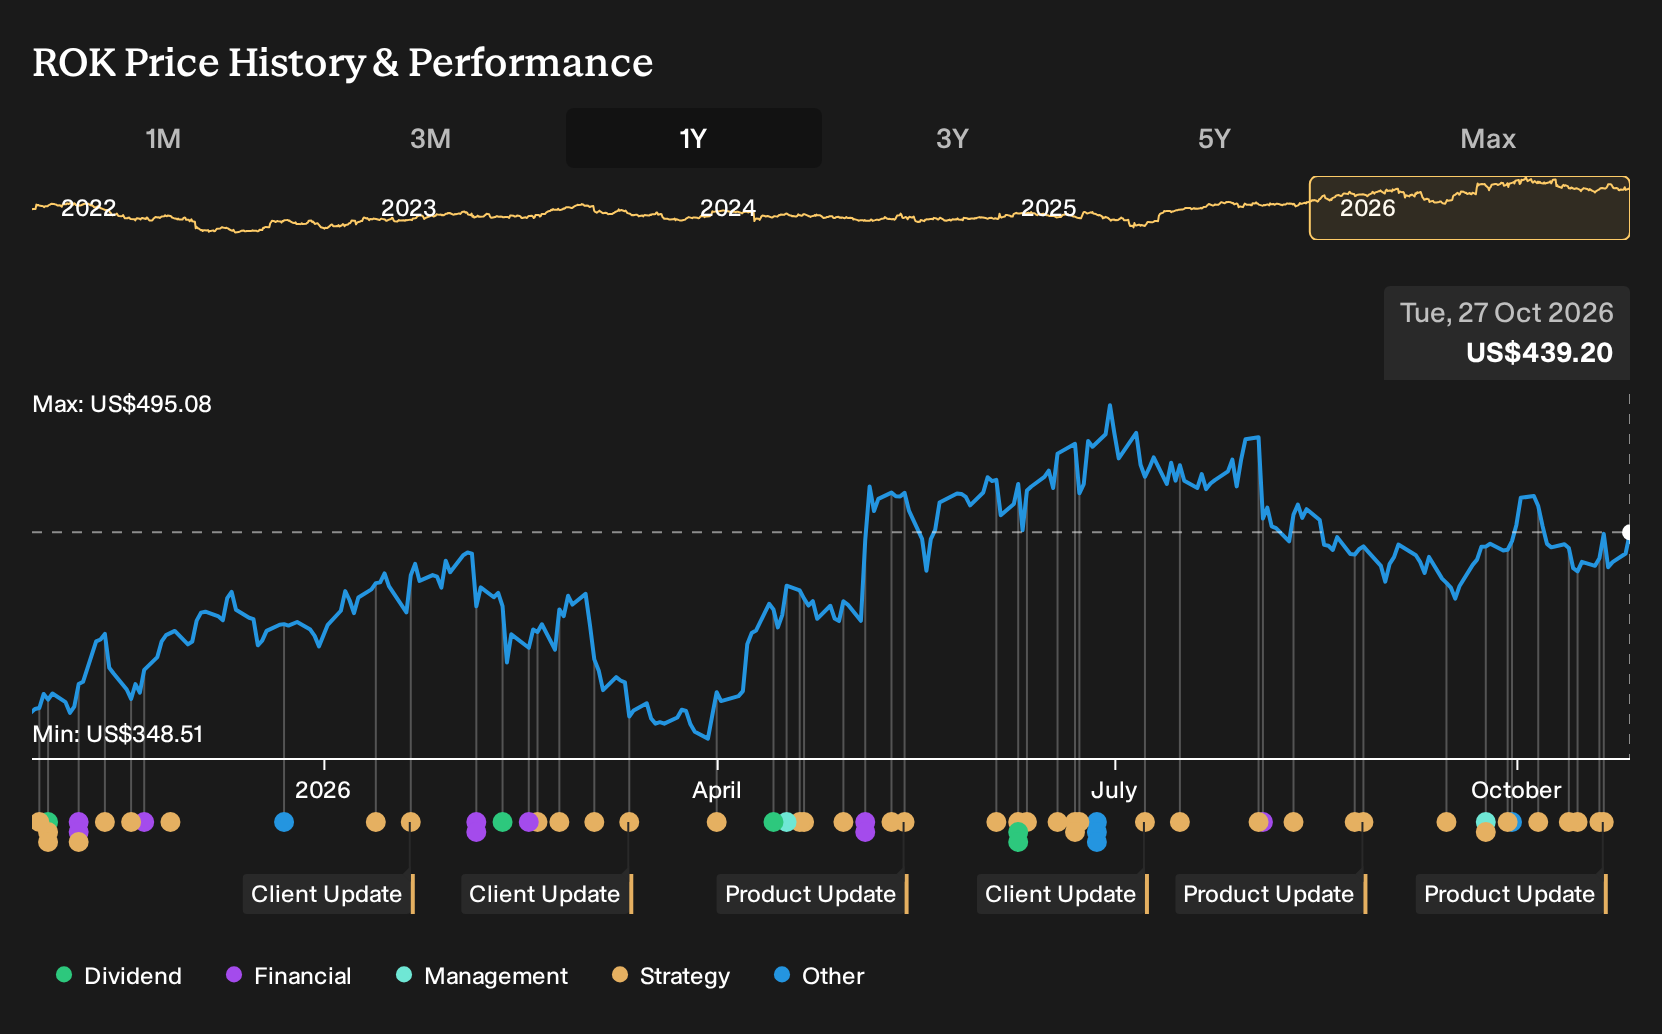The image size is (1662, 1034).
Task: Switch to the 1M time range
Action: click(163, 138)
